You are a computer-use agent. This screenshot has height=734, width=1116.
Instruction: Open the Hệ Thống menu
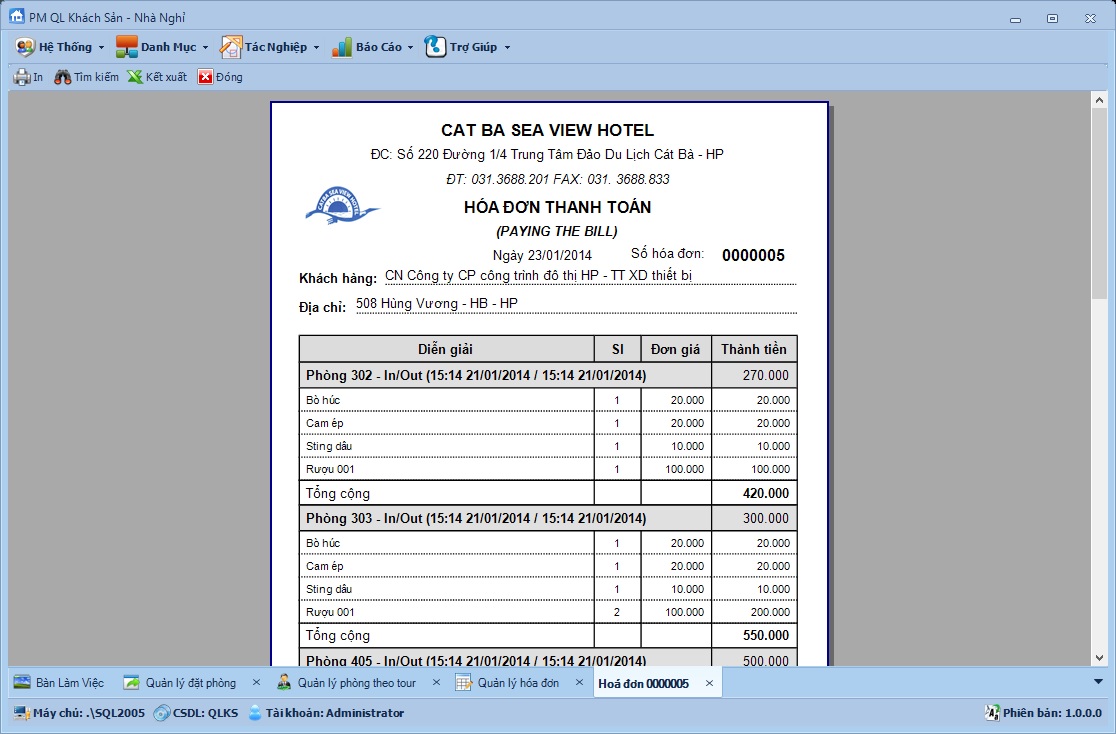pos(60,47)
